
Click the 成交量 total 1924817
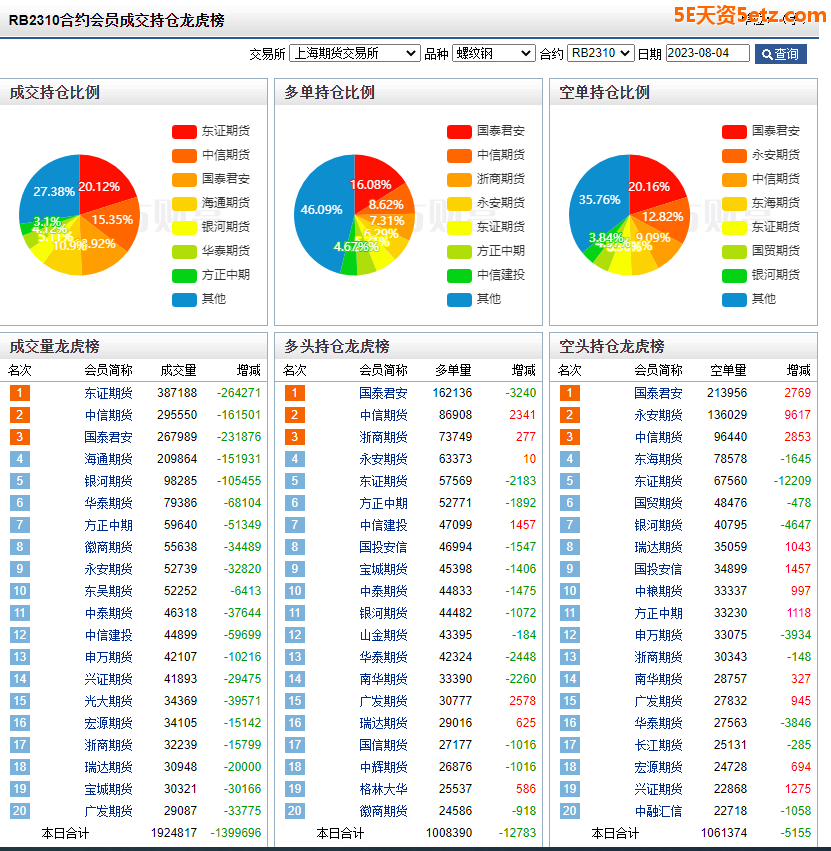174,833
